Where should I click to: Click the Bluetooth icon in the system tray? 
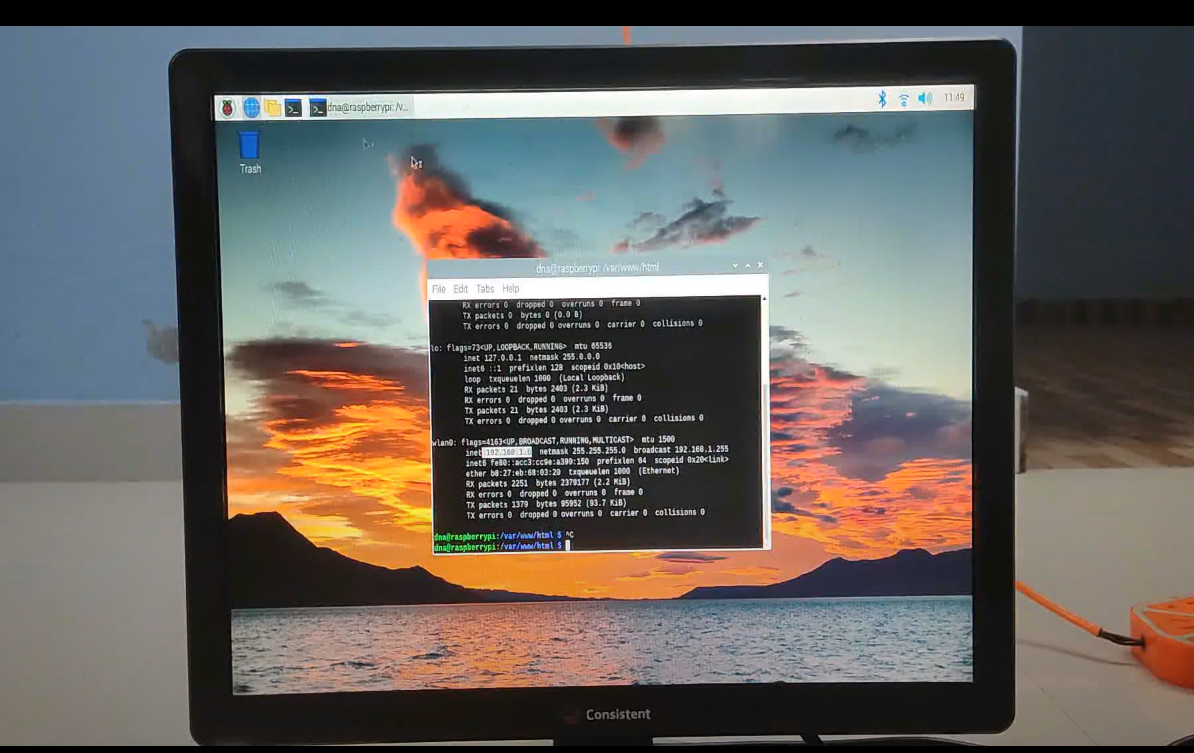click(882, 101)
